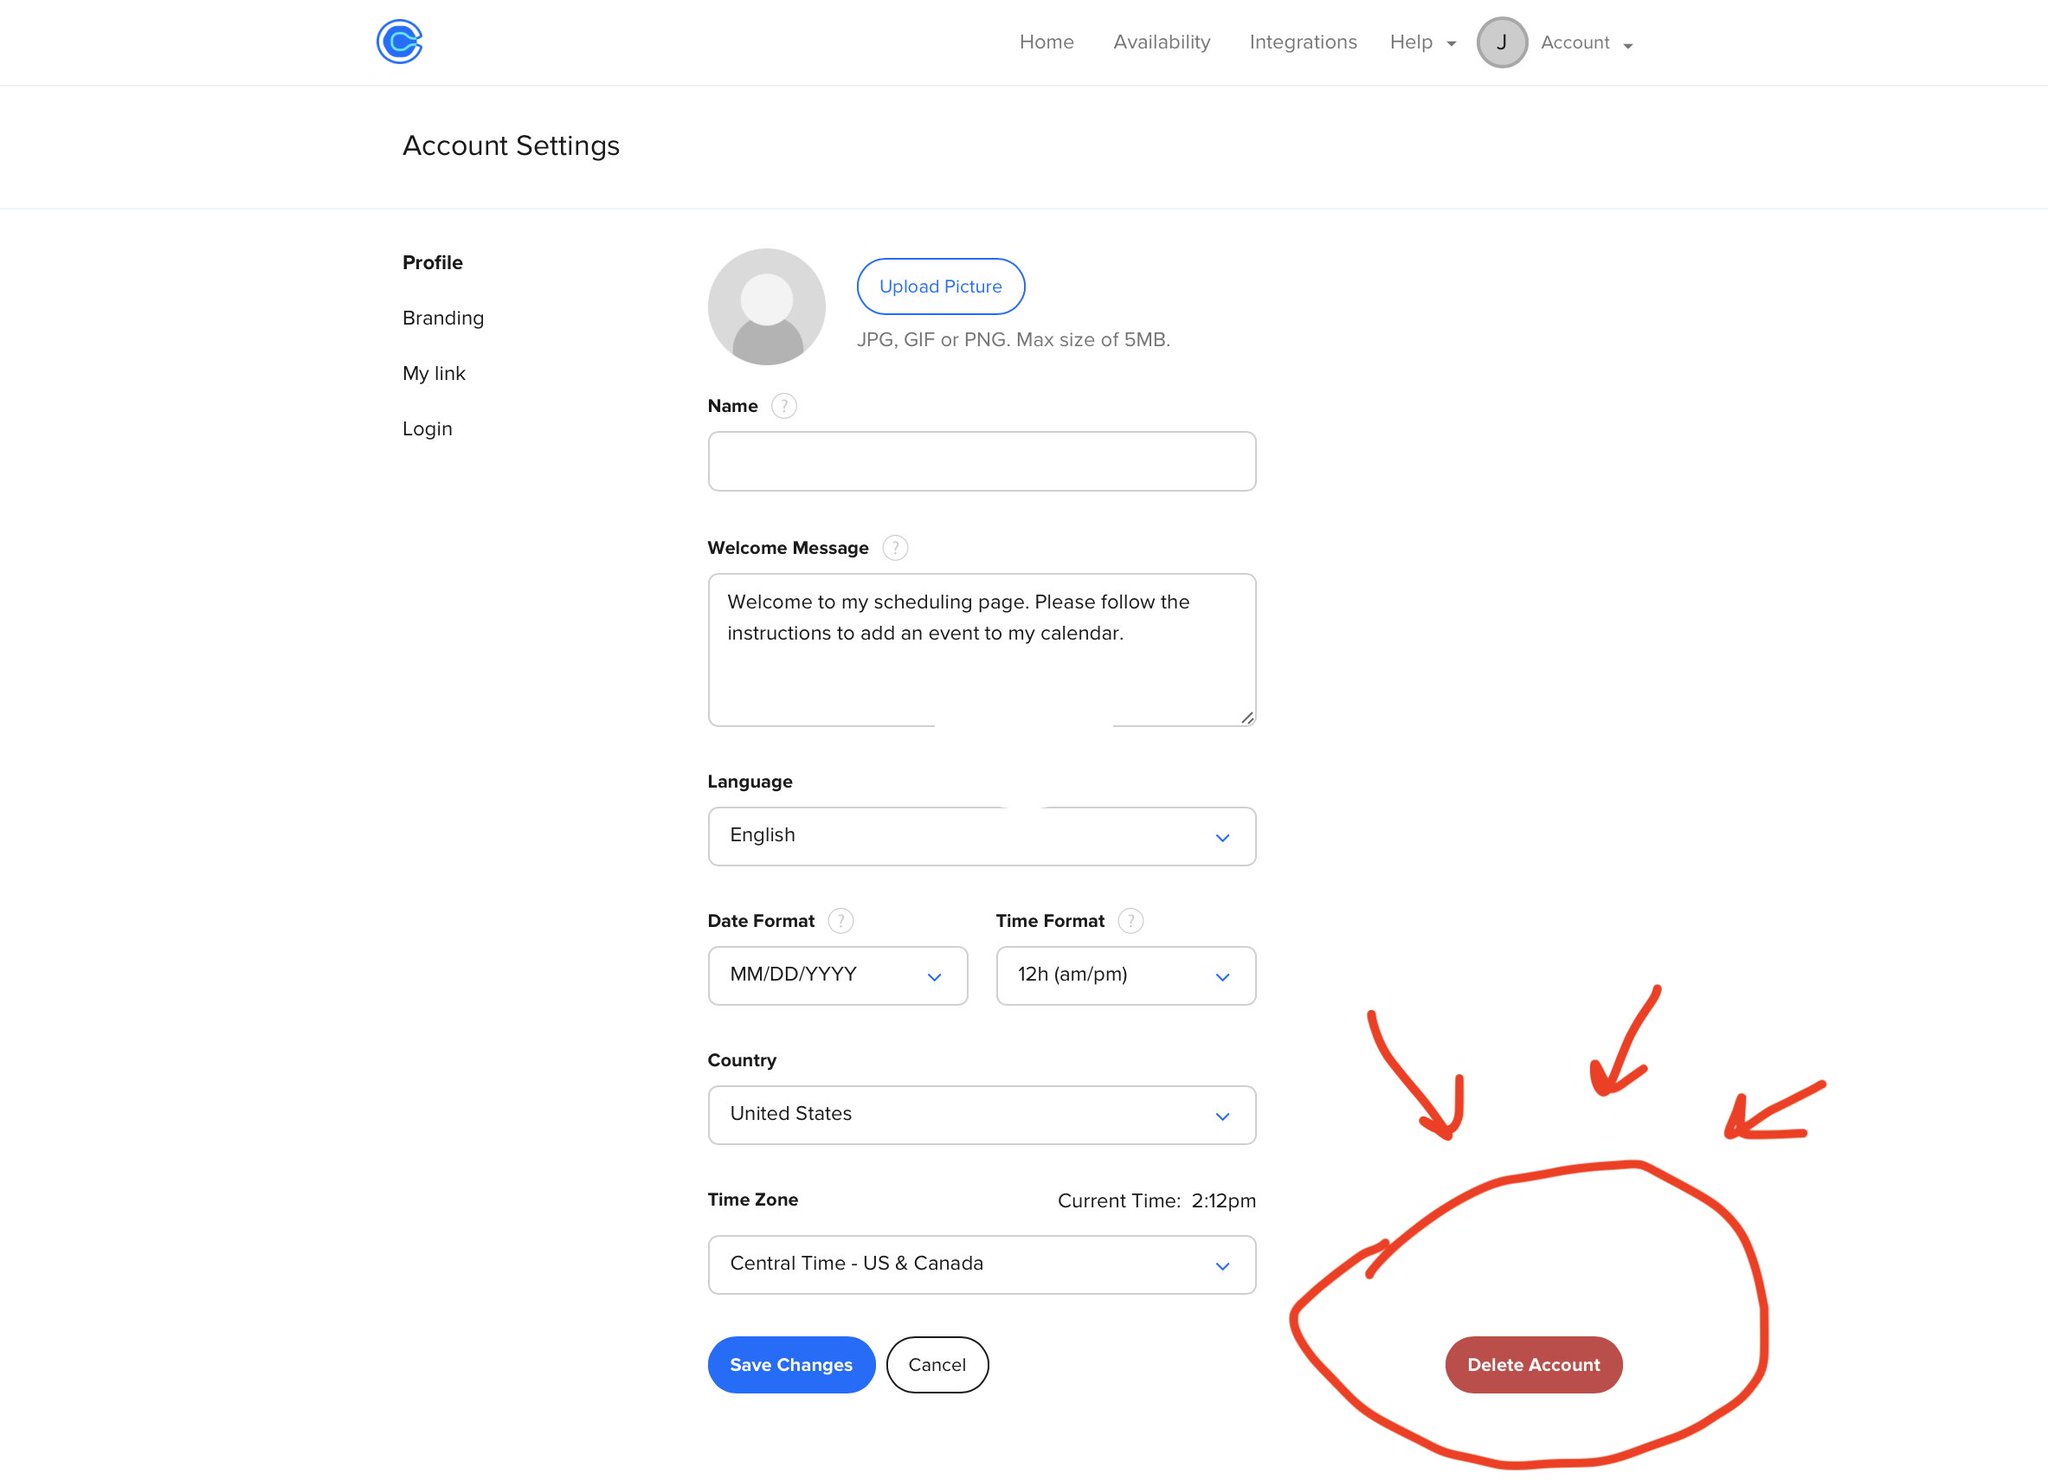Expand the Country dropdown
The height and width of the screenshot is (1480, 2048).
(981, 1115)
